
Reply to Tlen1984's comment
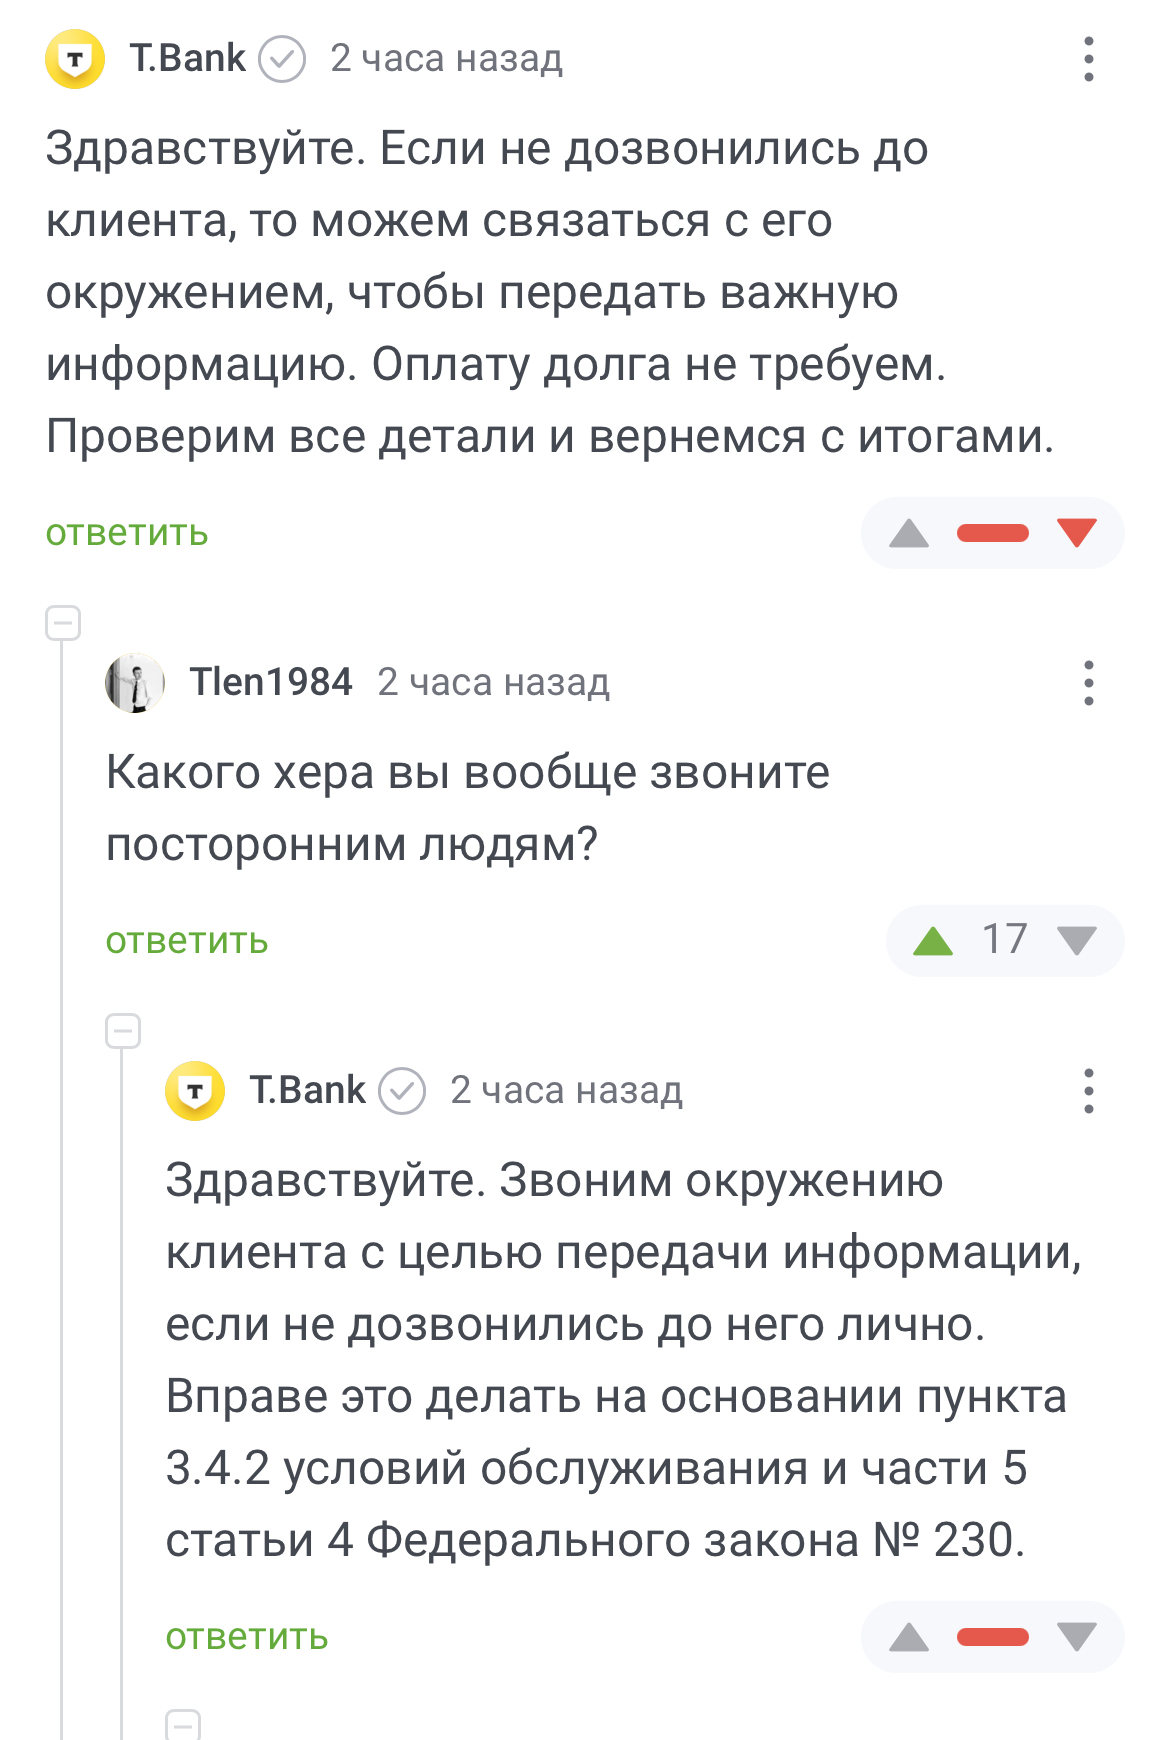(187, 941)
